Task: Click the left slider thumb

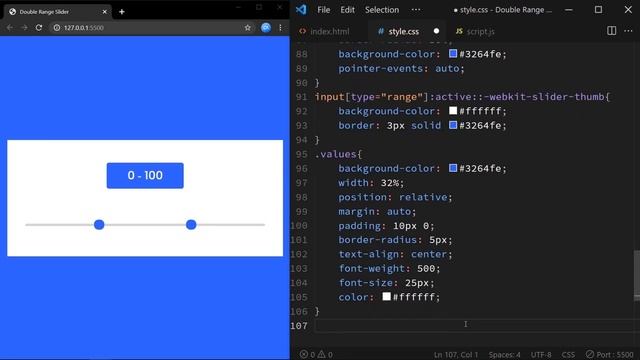Action: [x=99, y=224]
